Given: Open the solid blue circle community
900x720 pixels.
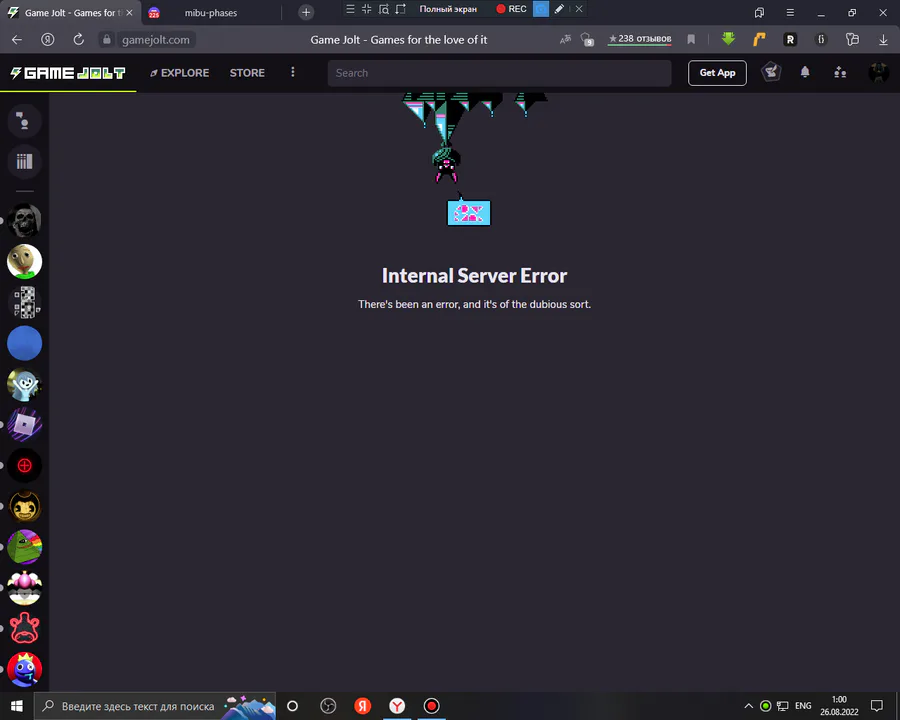Looking at the screenshot, I should (x=25, y=343).
